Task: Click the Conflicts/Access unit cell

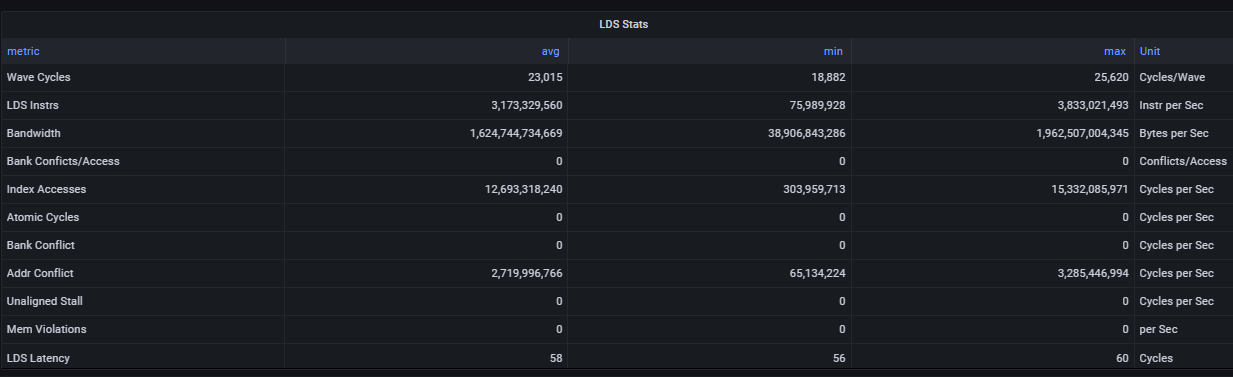Action: click(1183, 161)
